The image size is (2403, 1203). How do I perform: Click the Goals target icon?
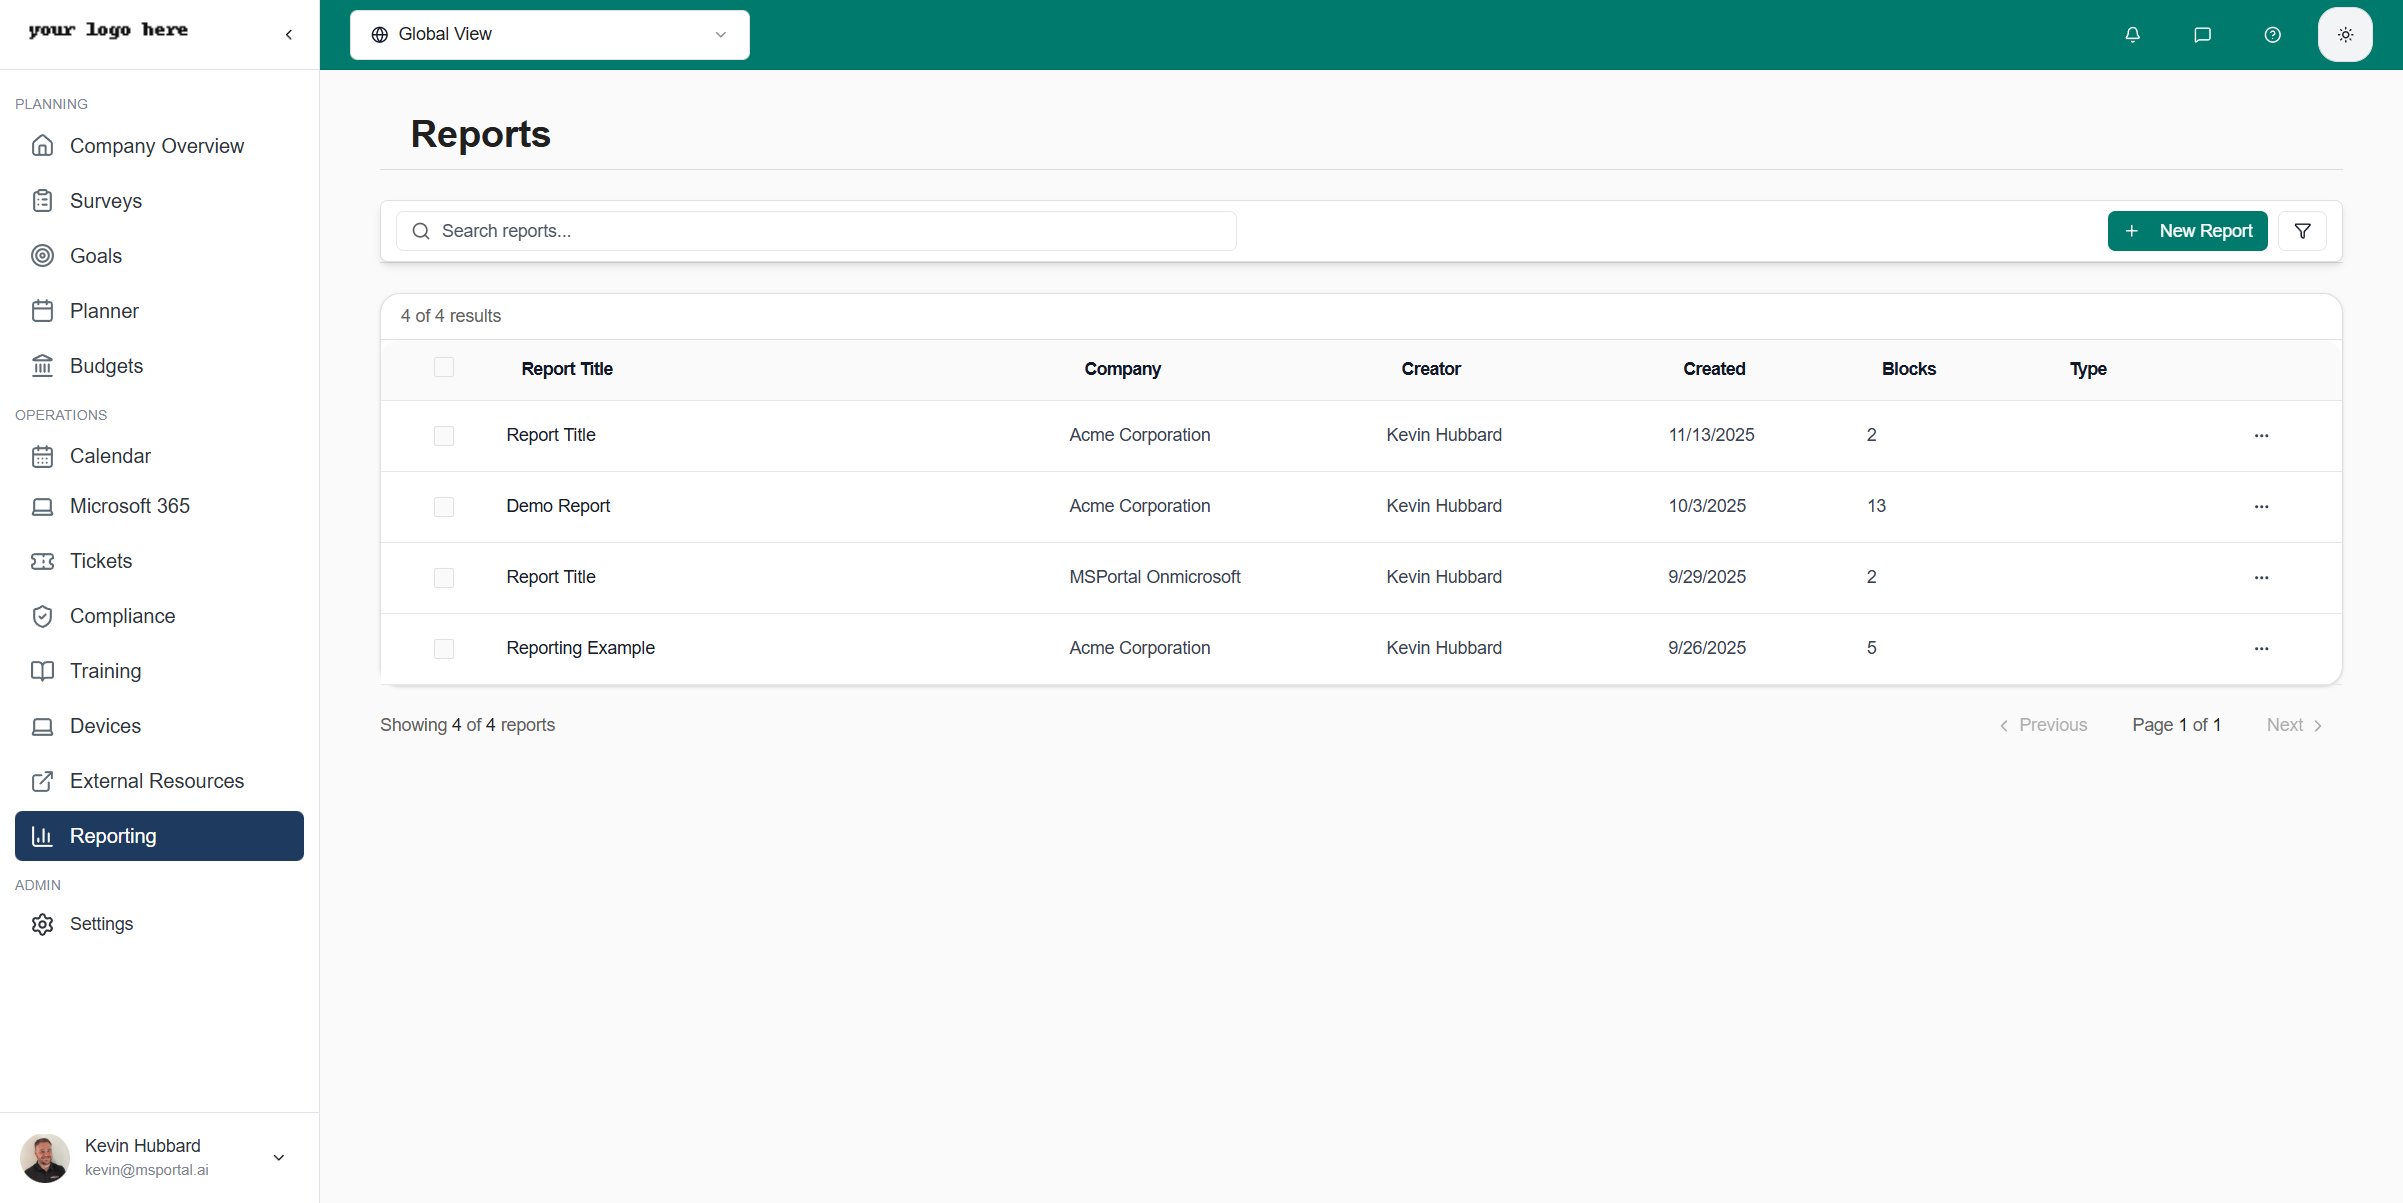click(x=42, y=256)
